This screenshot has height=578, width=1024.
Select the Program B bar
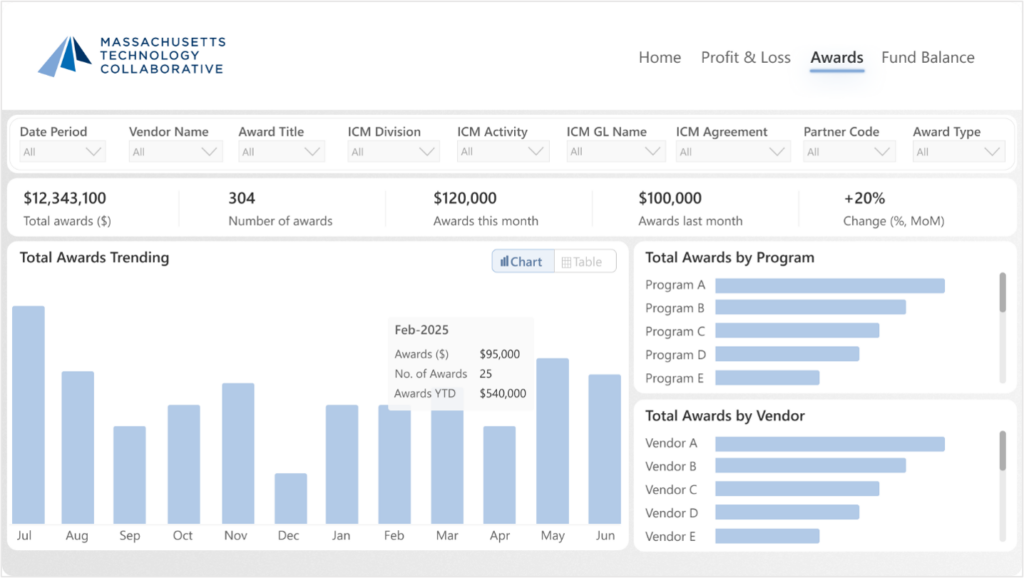tap(810, 307)
